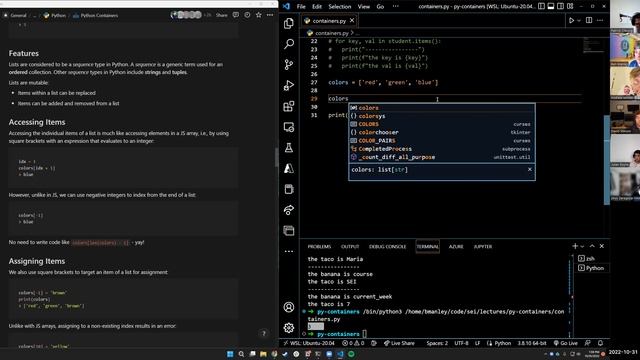
Task: Click the Share button in Notion
Action: 222,15
